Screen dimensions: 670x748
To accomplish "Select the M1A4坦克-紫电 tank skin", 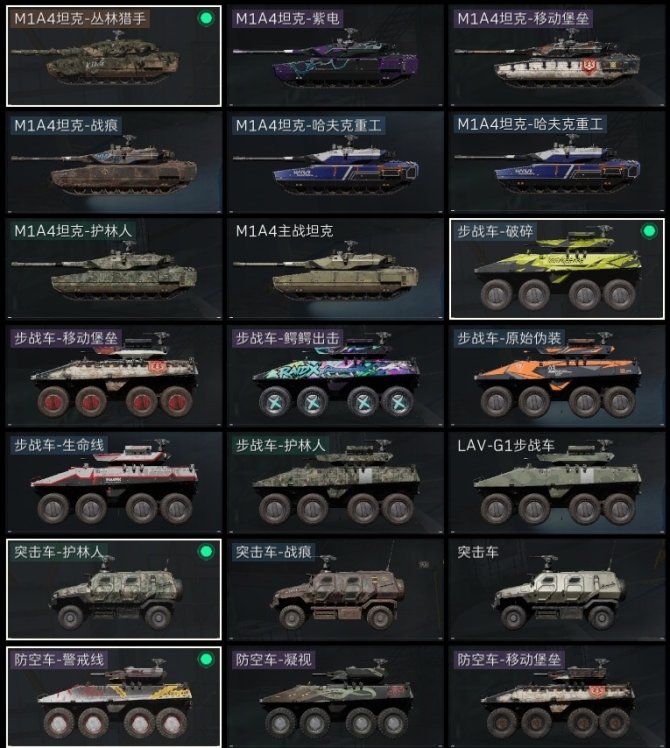I will point(335,56).
